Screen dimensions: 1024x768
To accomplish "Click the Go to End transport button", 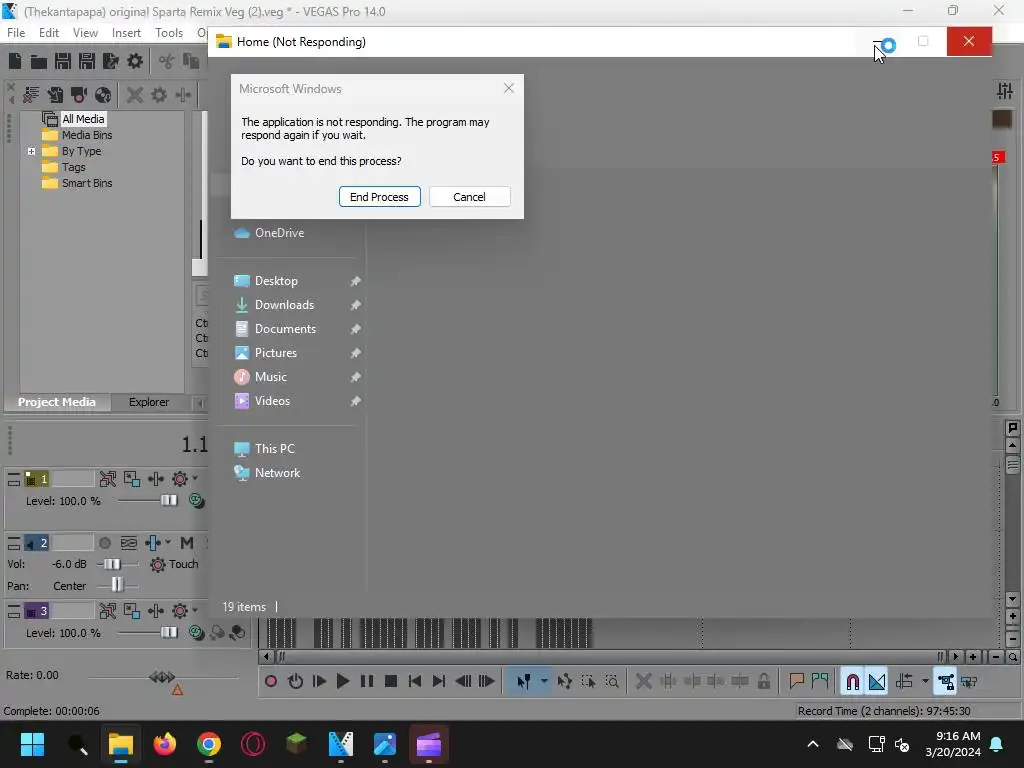I will coord(439,681).
